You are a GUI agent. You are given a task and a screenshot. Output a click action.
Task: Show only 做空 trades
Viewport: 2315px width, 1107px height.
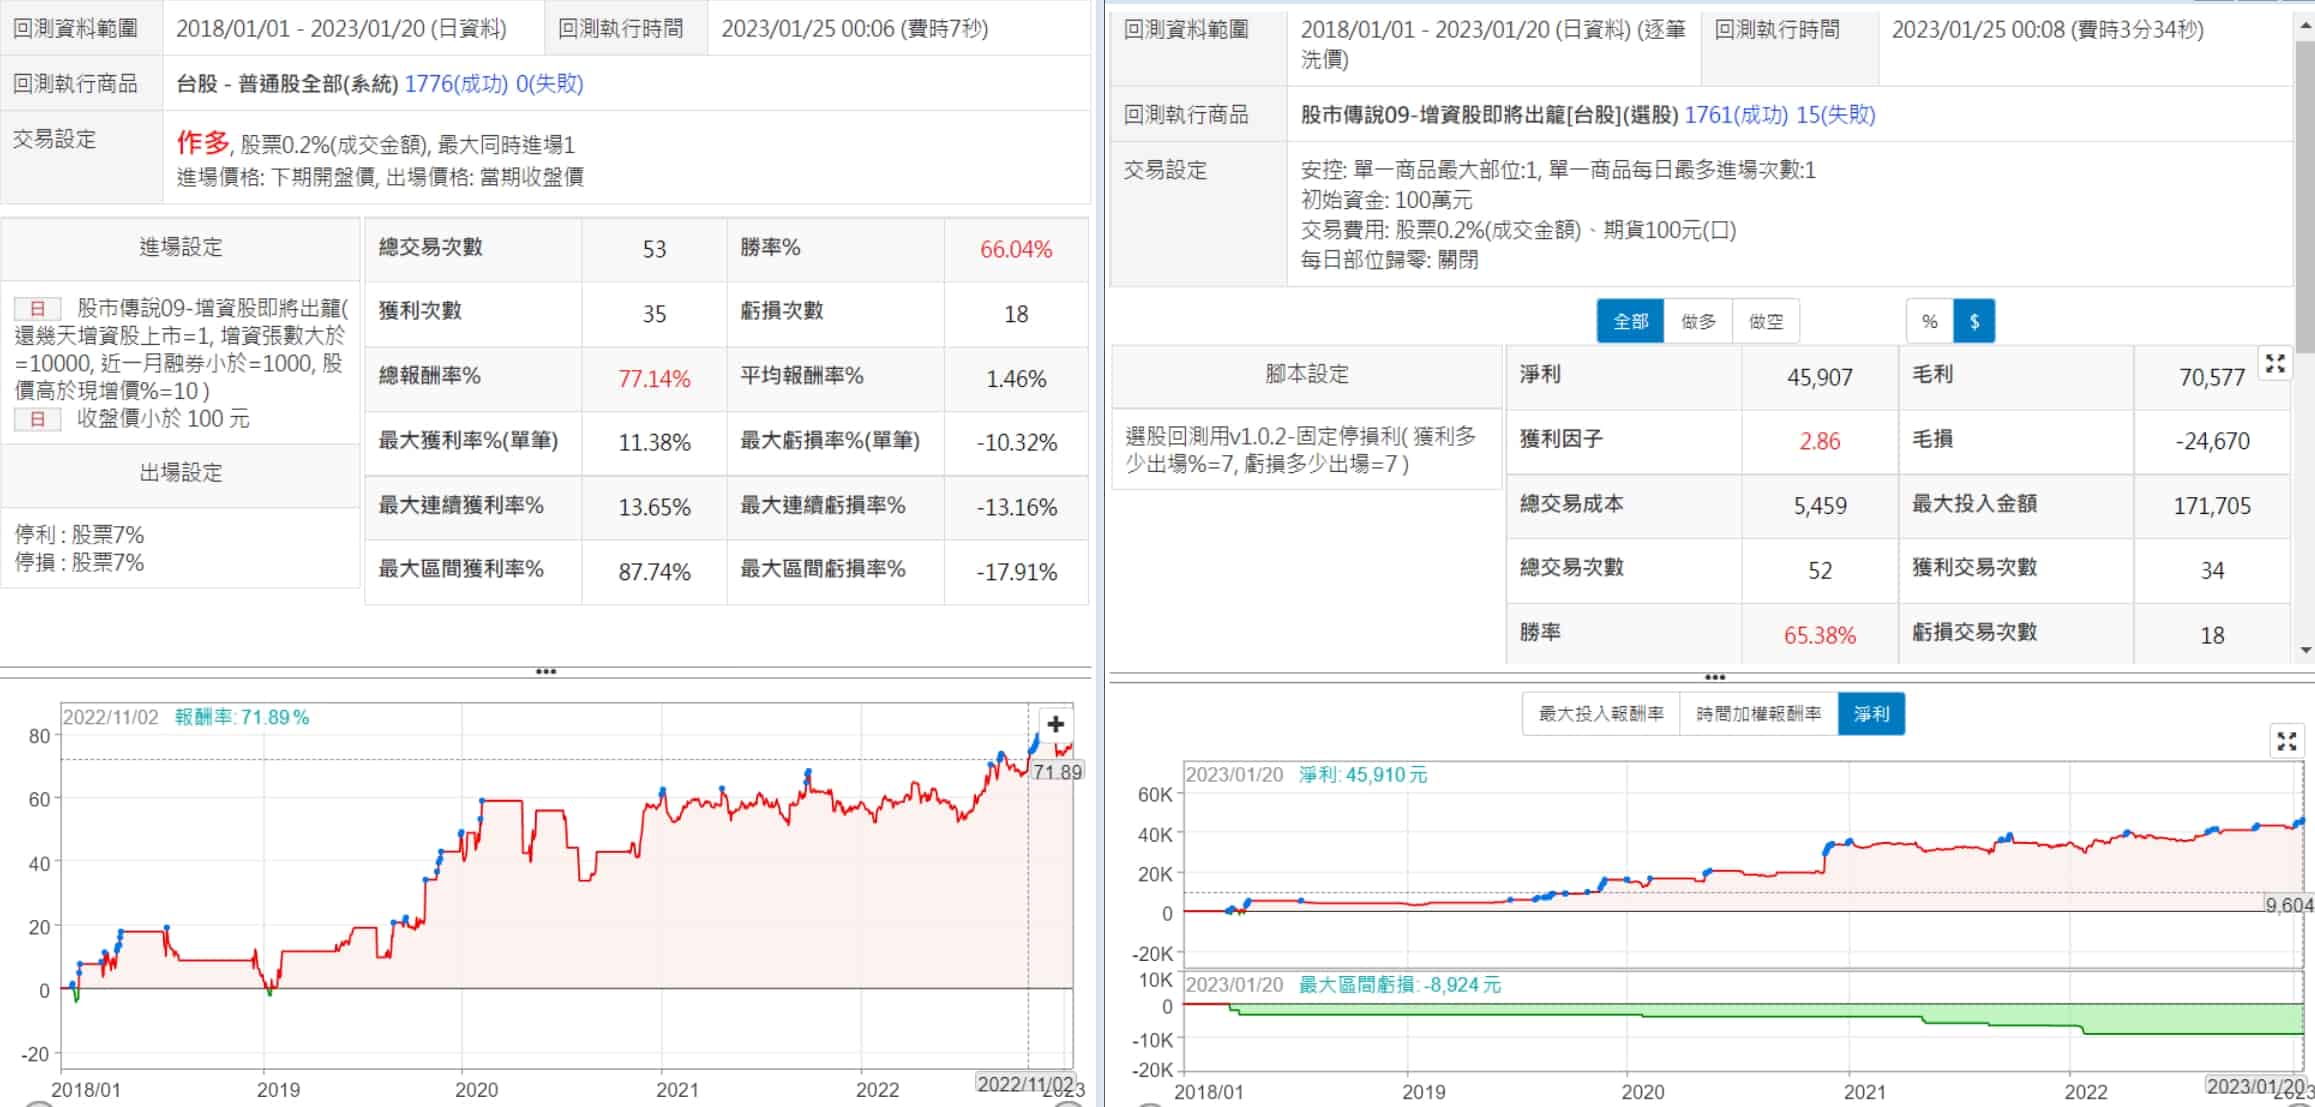pyautogui.click(x=1766, y=321)
